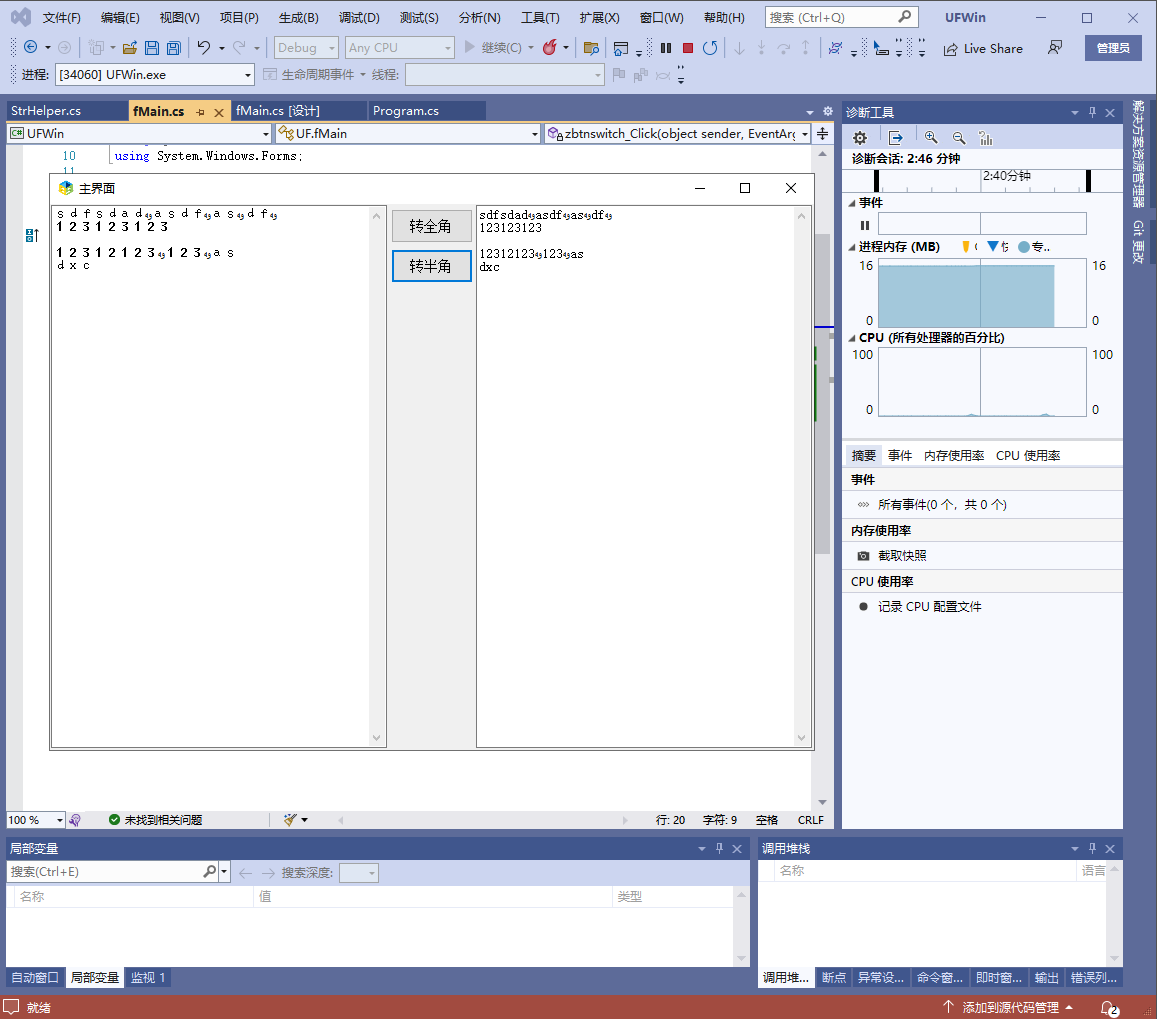
Task: Pause the debugging session
Action: [666, 48]
